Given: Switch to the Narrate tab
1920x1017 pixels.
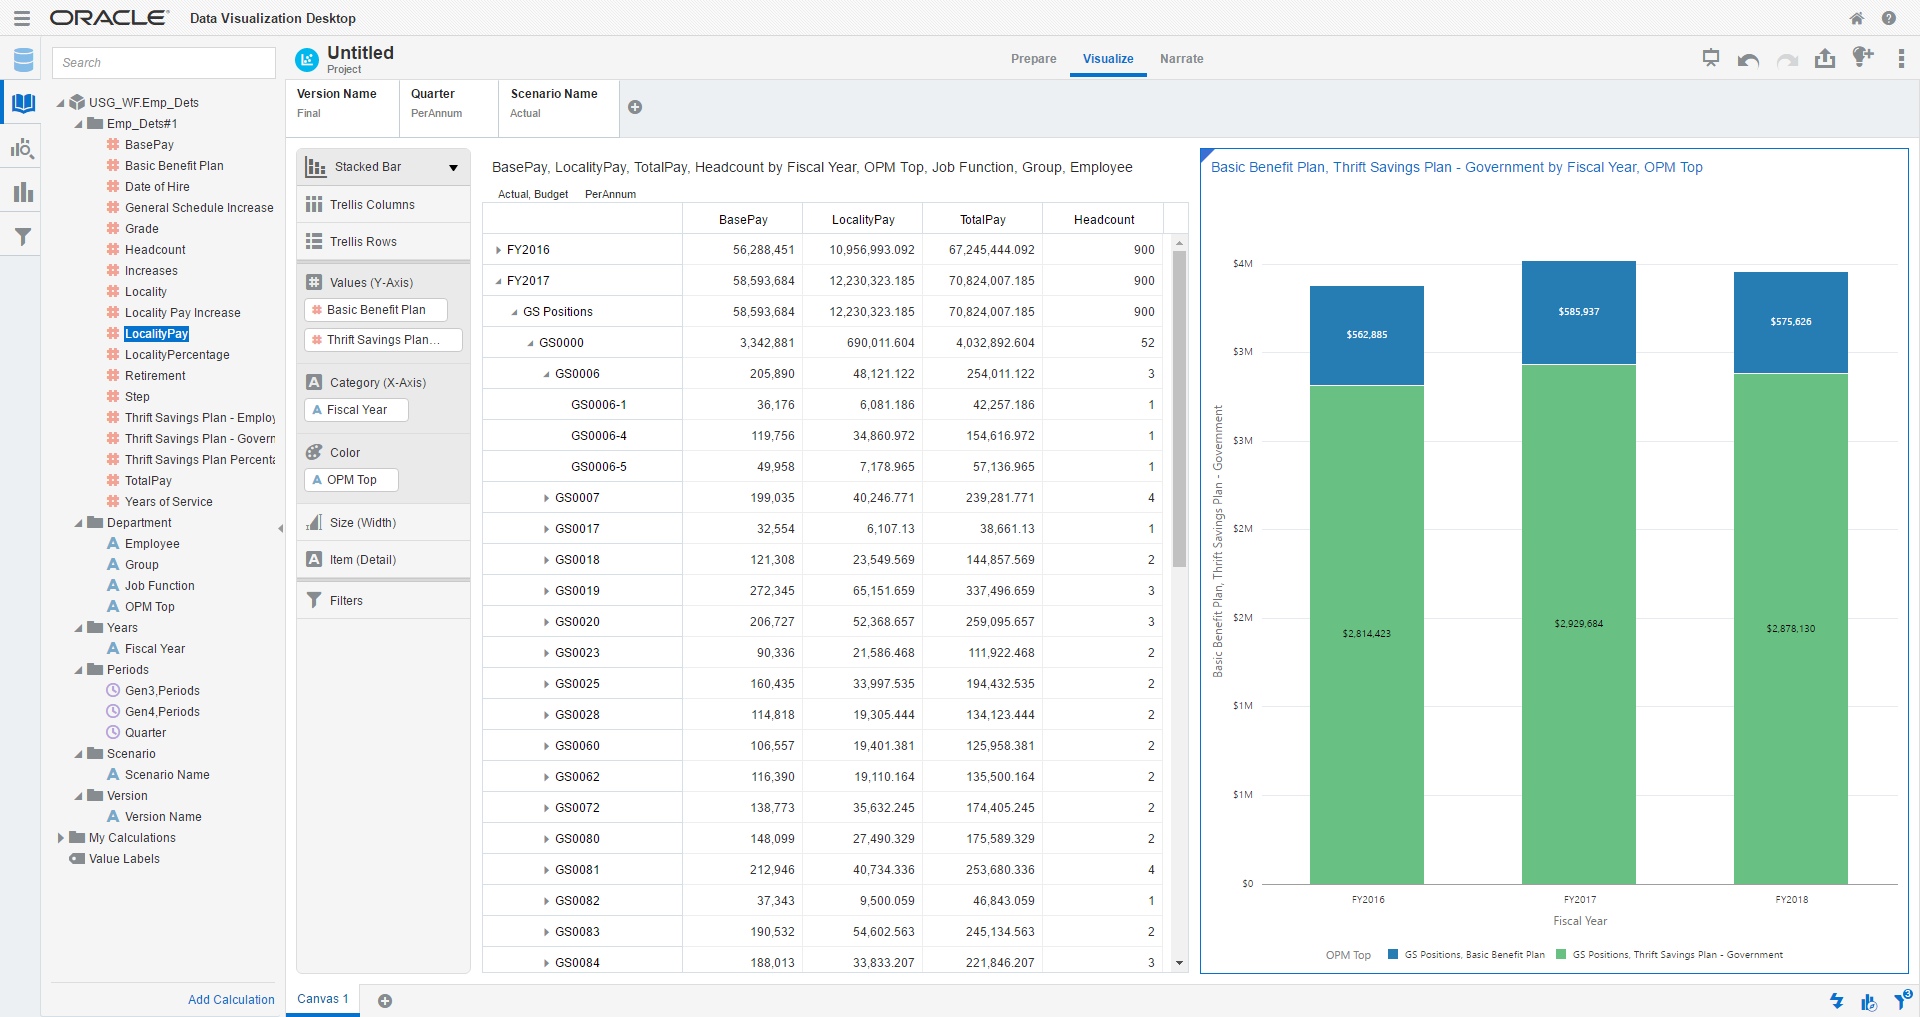Looking at the screenshot, I should click(1181, 59).
